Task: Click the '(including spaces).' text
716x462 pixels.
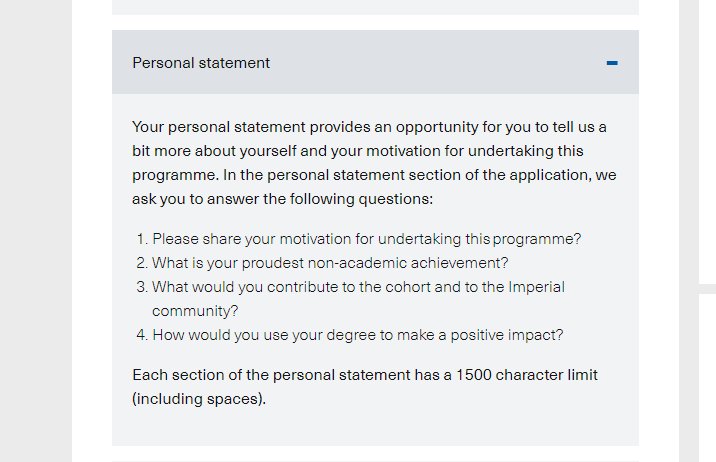Action: tap(199, 399)
